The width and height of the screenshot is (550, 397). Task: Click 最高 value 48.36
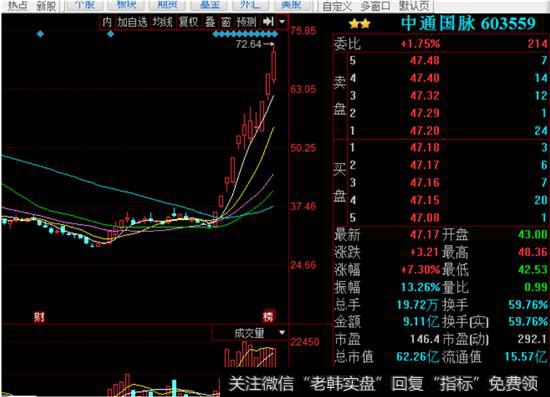point(532,252)
